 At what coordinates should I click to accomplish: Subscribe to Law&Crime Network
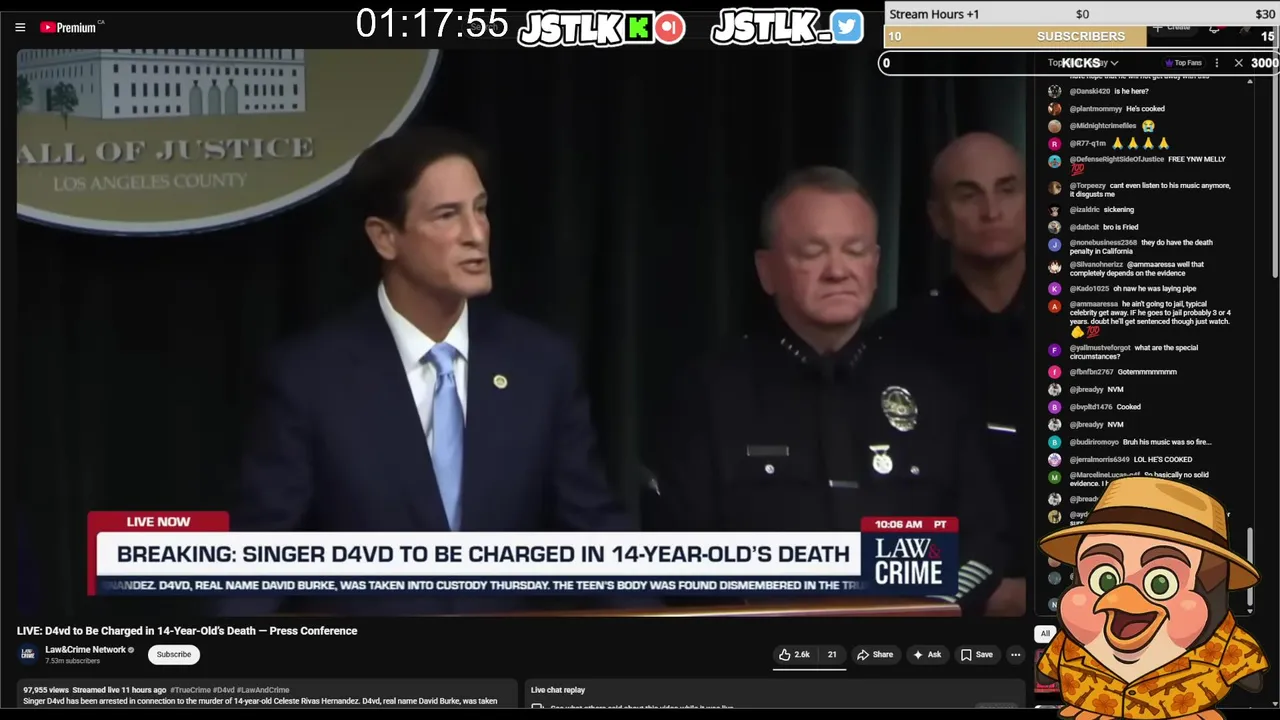[173, 655]
